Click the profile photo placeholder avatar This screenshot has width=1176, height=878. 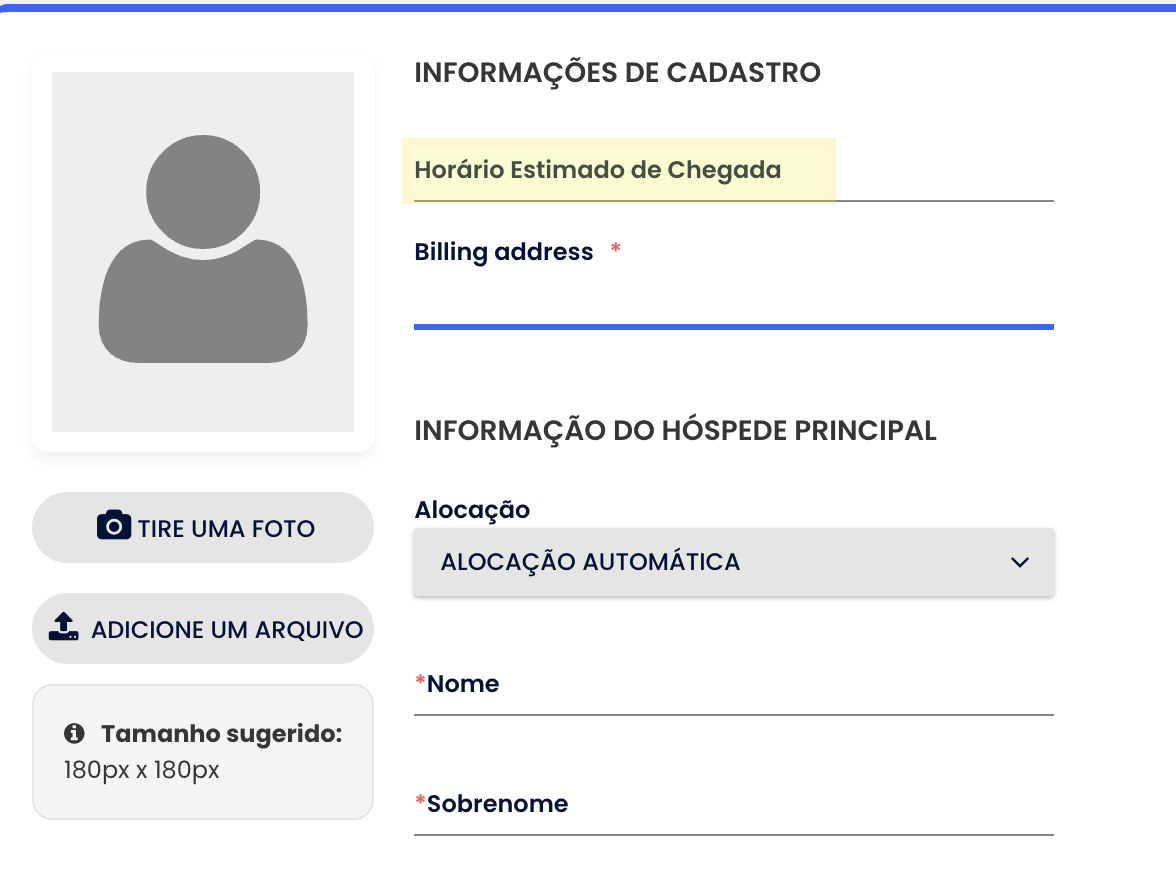tap(203, 251)
